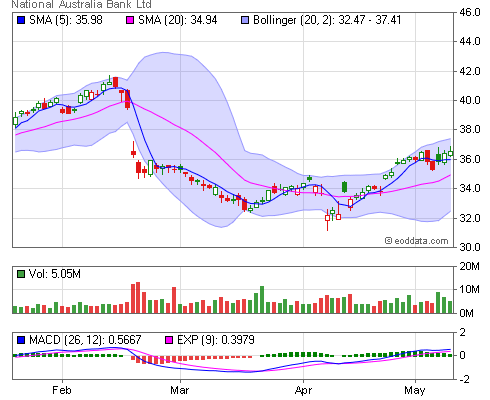The height and width of the screenshot is (400, 490).
Task: Click the May label on date axis
Action: point(415,390)
